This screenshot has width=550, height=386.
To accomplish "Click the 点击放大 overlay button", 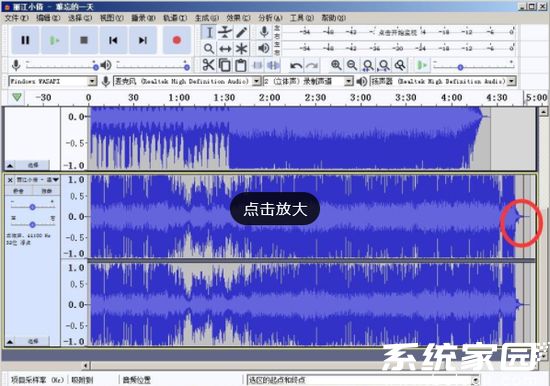I will coord(275,209).
